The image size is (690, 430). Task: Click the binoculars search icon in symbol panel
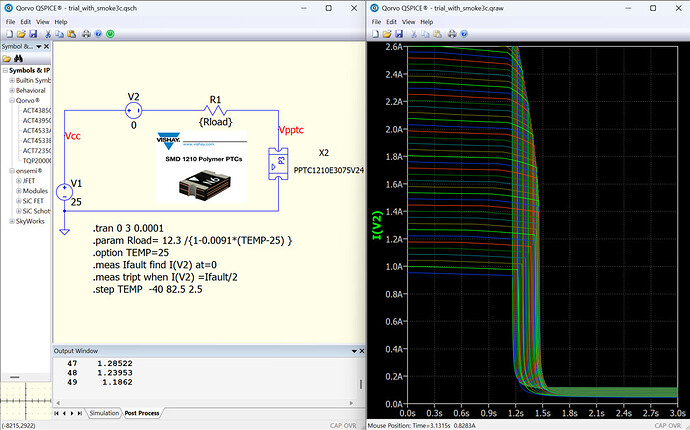pyautogui.click(x=18, y=59)
